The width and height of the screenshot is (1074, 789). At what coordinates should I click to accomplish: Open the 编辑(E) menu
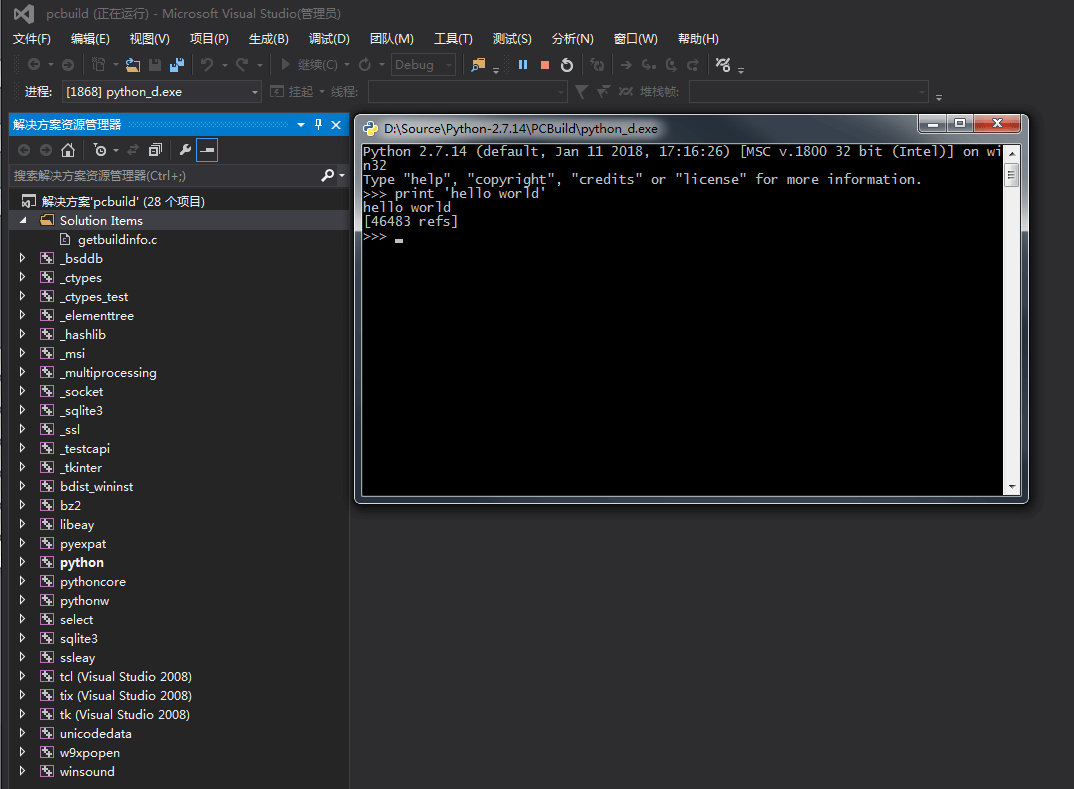pos(90,39)
